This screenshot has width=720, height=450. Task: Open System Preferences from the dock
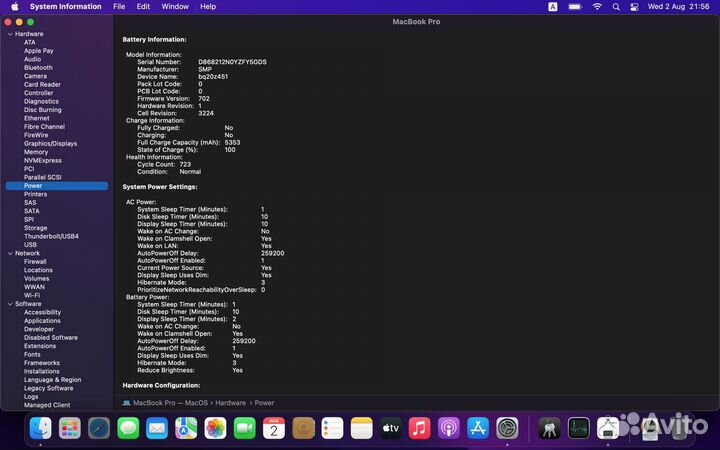click(507, 428)
